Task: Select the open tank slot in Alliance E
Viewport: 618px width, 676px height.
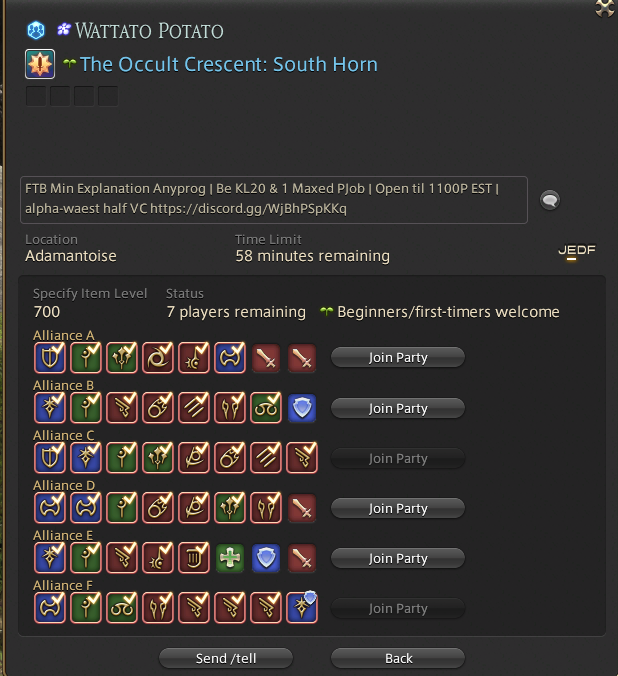Action: (x=266, y=558)
